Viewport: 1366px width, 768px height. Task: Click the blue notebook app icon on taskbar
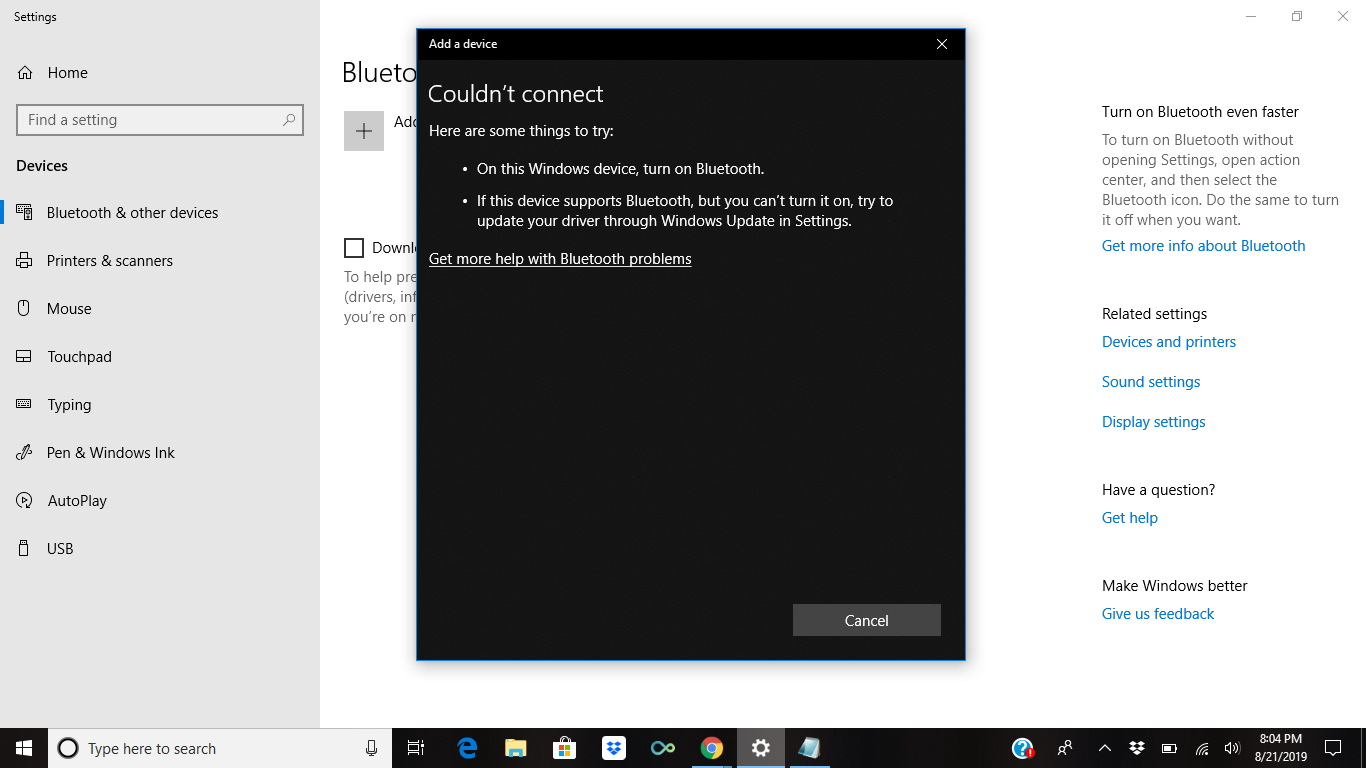(810, 748)
